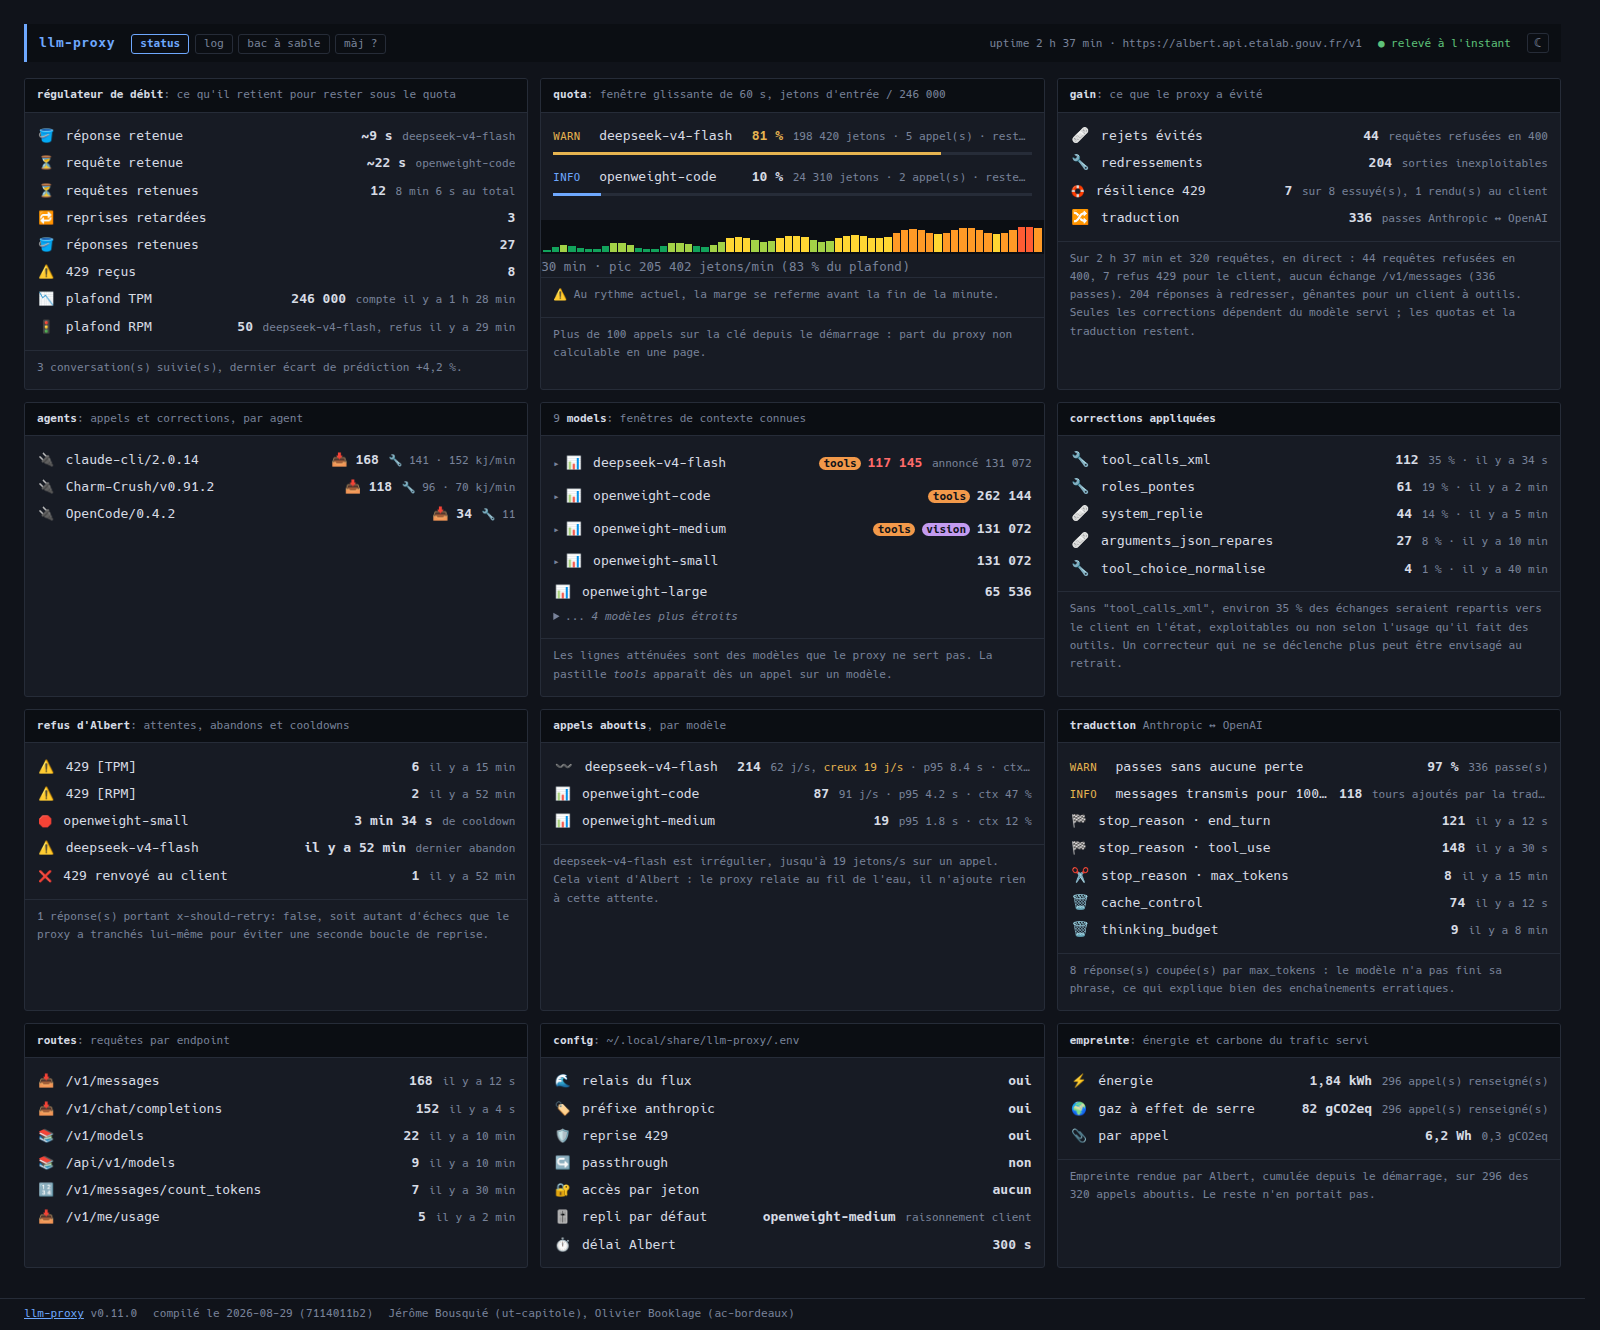Click the bandage icon beside rejets évités
This screenshot has height=1330, width=1600.
1080,136
